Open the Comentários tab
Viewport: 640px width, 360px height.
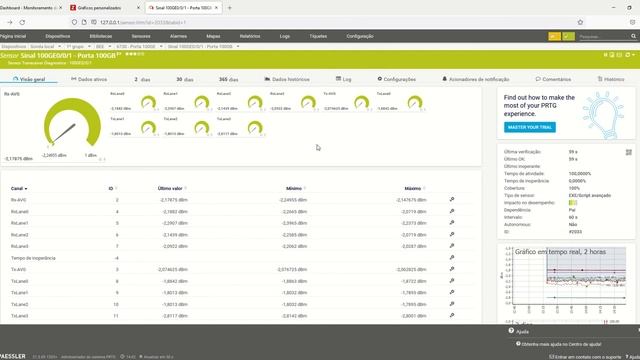coord(553,79)
